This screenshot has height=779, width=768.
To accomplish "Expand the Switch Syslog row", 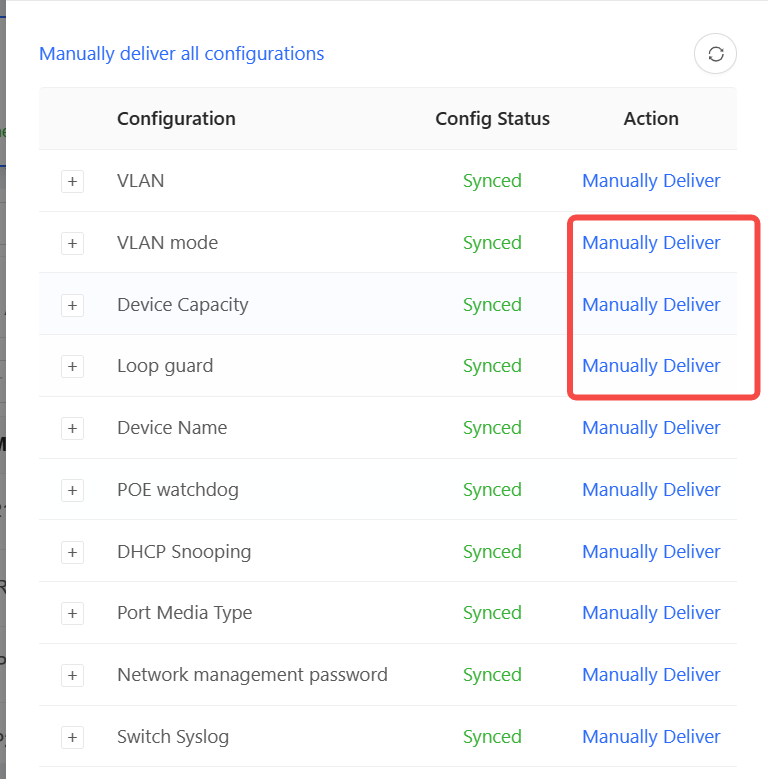I will (73, 737).
